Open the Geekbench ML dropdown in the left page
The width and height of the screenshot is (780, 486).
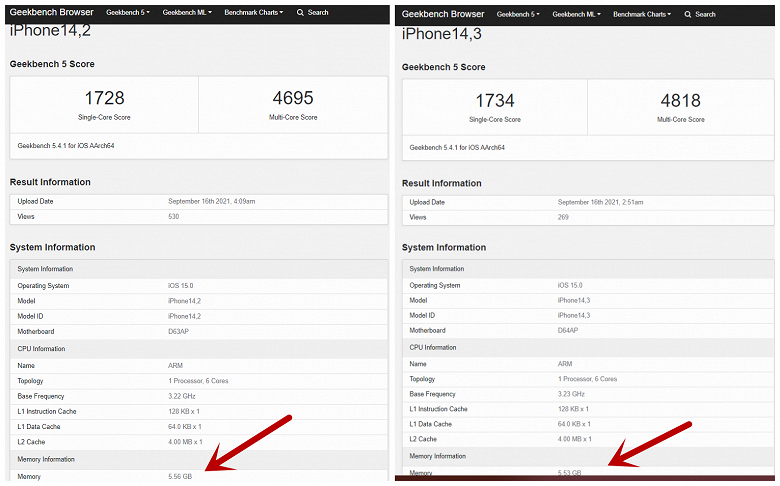pos(187,12)
